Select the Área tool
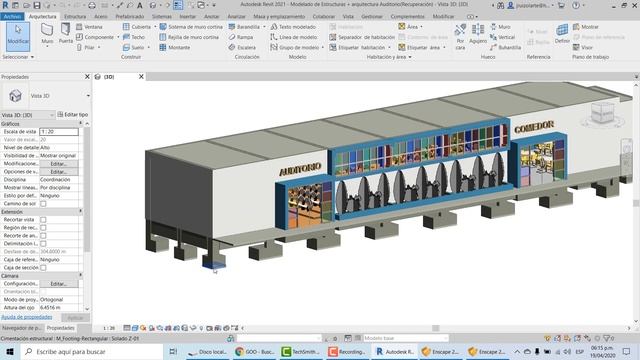Viewport: 640px width, 360px height. [408, 27]
